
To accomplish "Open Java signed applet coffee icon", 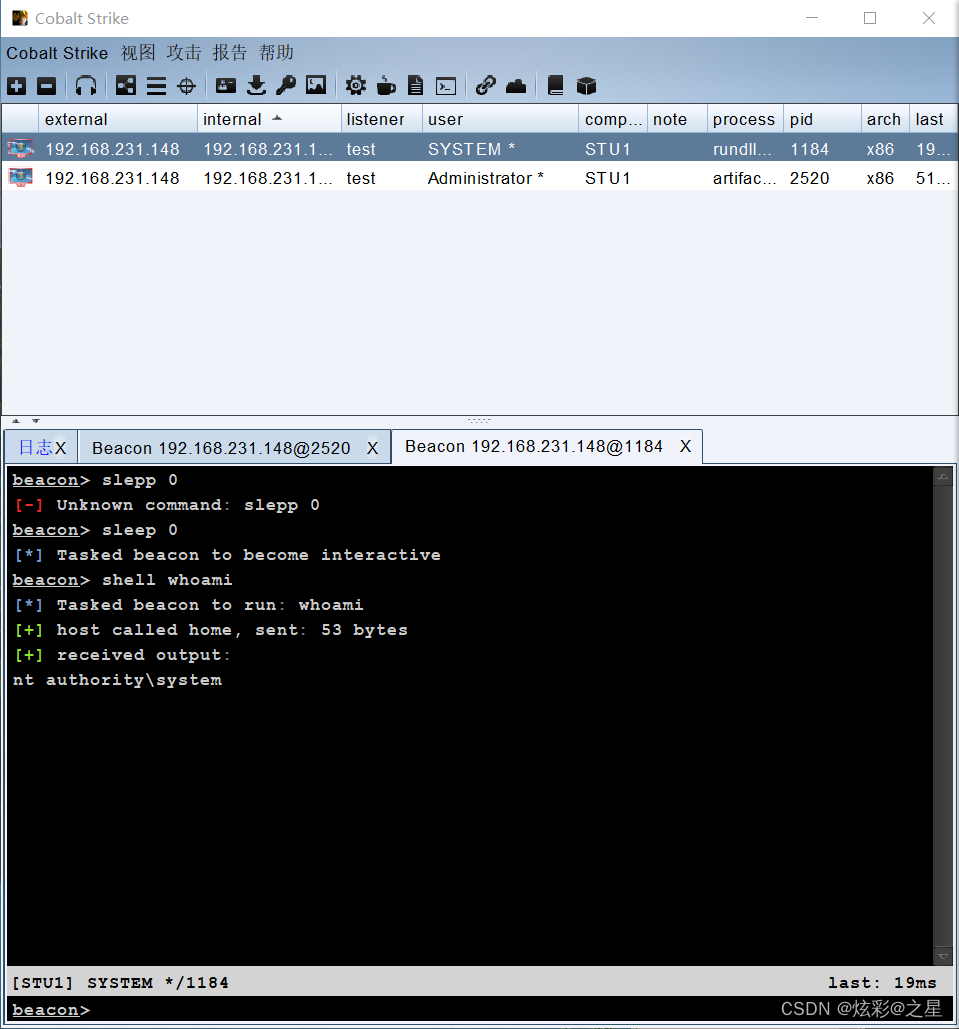I will pos(386,86).
